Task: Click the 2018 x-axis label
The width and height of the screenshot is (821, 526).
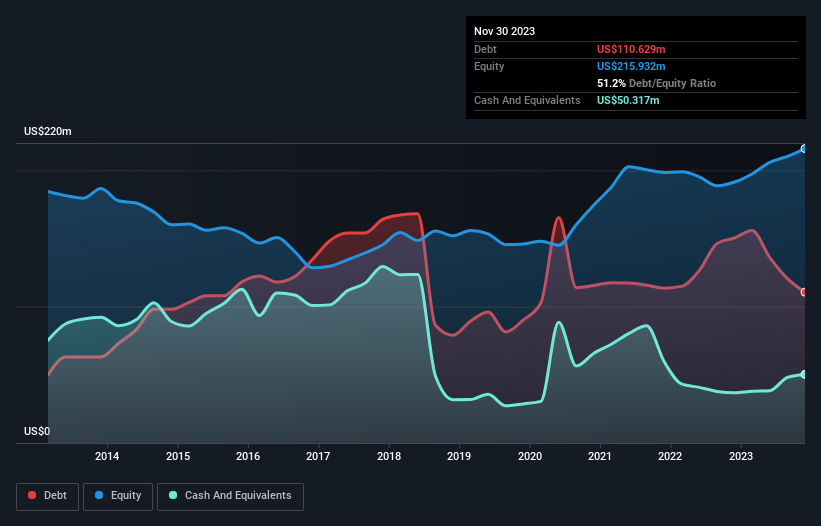Action: [x=389, y=456]
